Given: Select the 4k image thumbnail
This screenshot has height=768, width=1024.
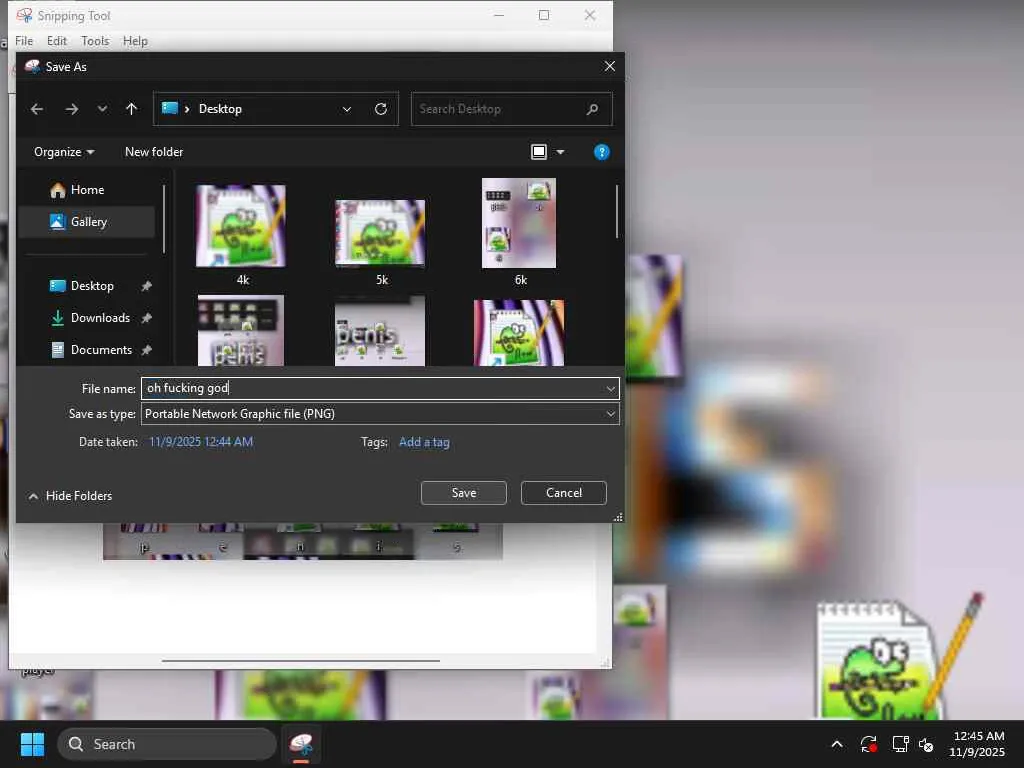Looking at the screenshot, I should 241,226.
